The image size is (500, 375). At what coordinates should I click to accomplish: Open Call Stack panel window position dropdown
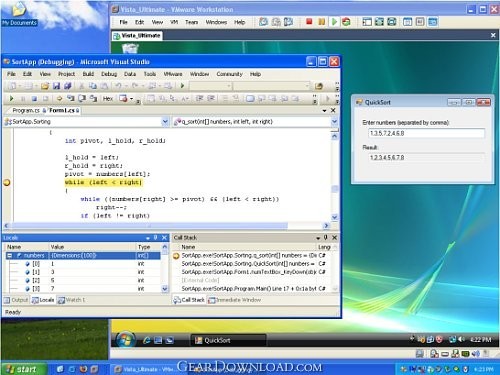pyautogui.click(x=318, y=238)
